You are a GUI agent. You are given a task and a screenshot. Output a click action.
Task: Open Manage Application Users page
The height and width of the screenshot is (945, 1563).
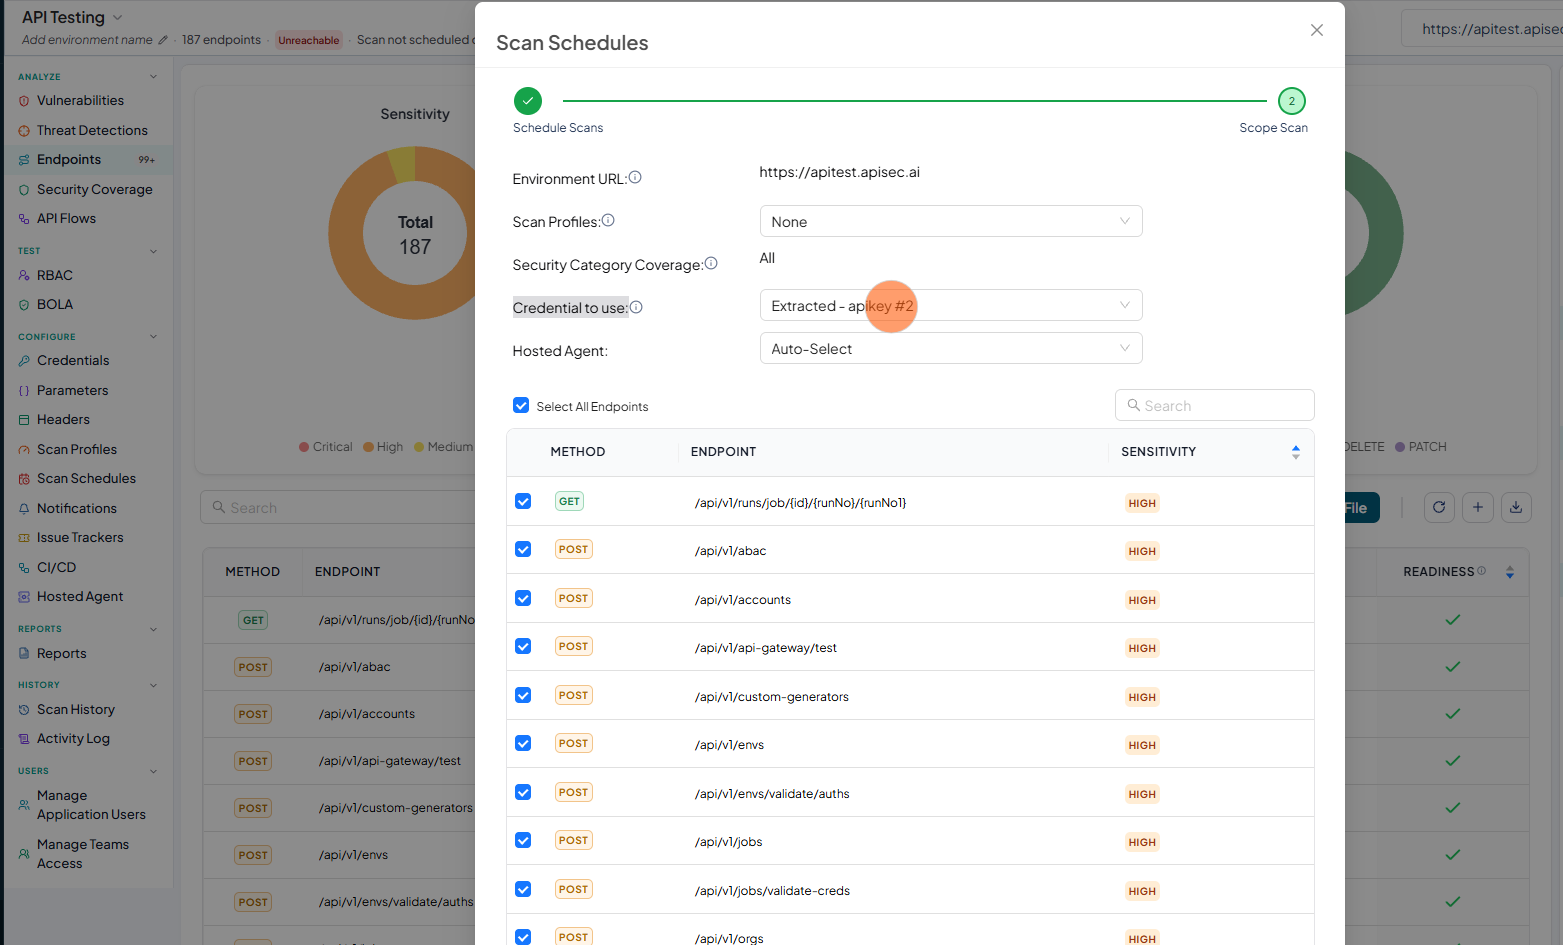point(91,805)
